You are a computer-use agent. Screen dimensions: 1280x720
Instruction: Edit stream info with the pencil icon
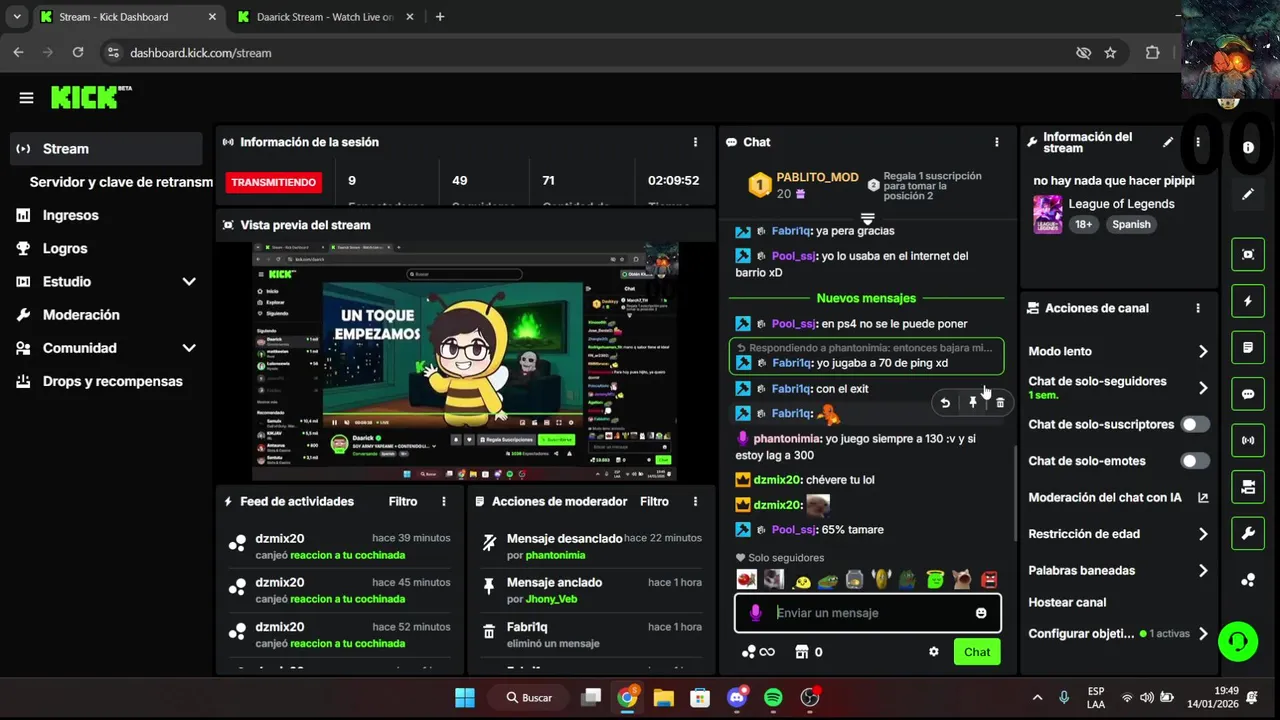click(x=1167, y=142)
